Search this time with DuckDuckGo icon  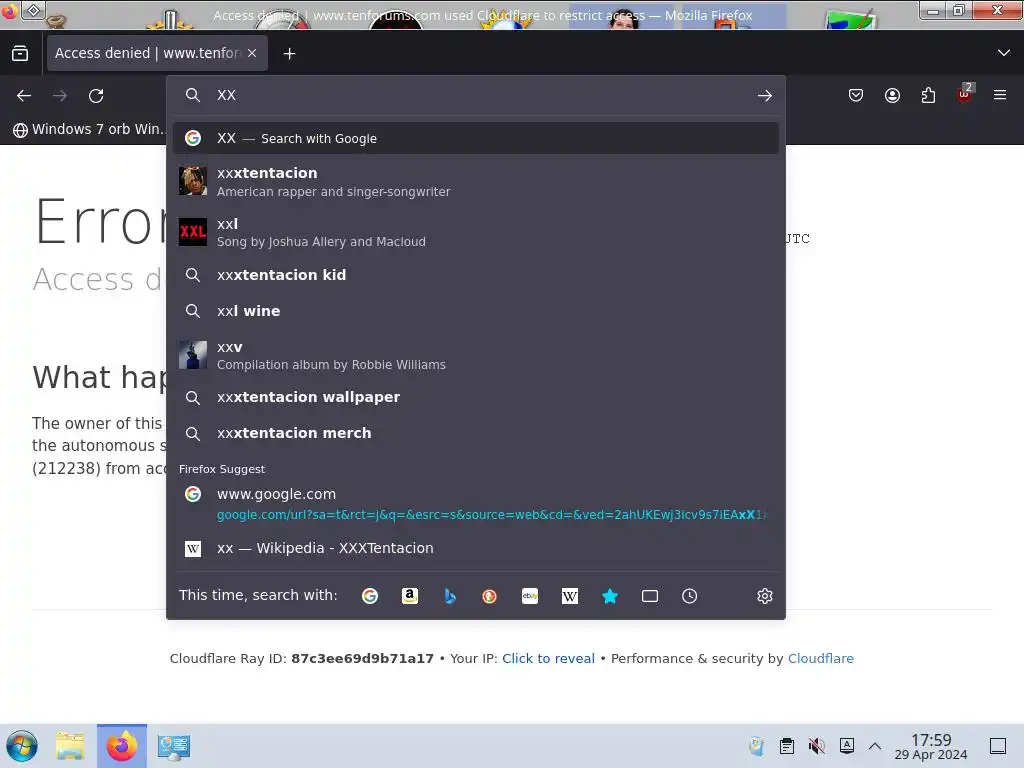pyautogui.click(x=489, y=596)
